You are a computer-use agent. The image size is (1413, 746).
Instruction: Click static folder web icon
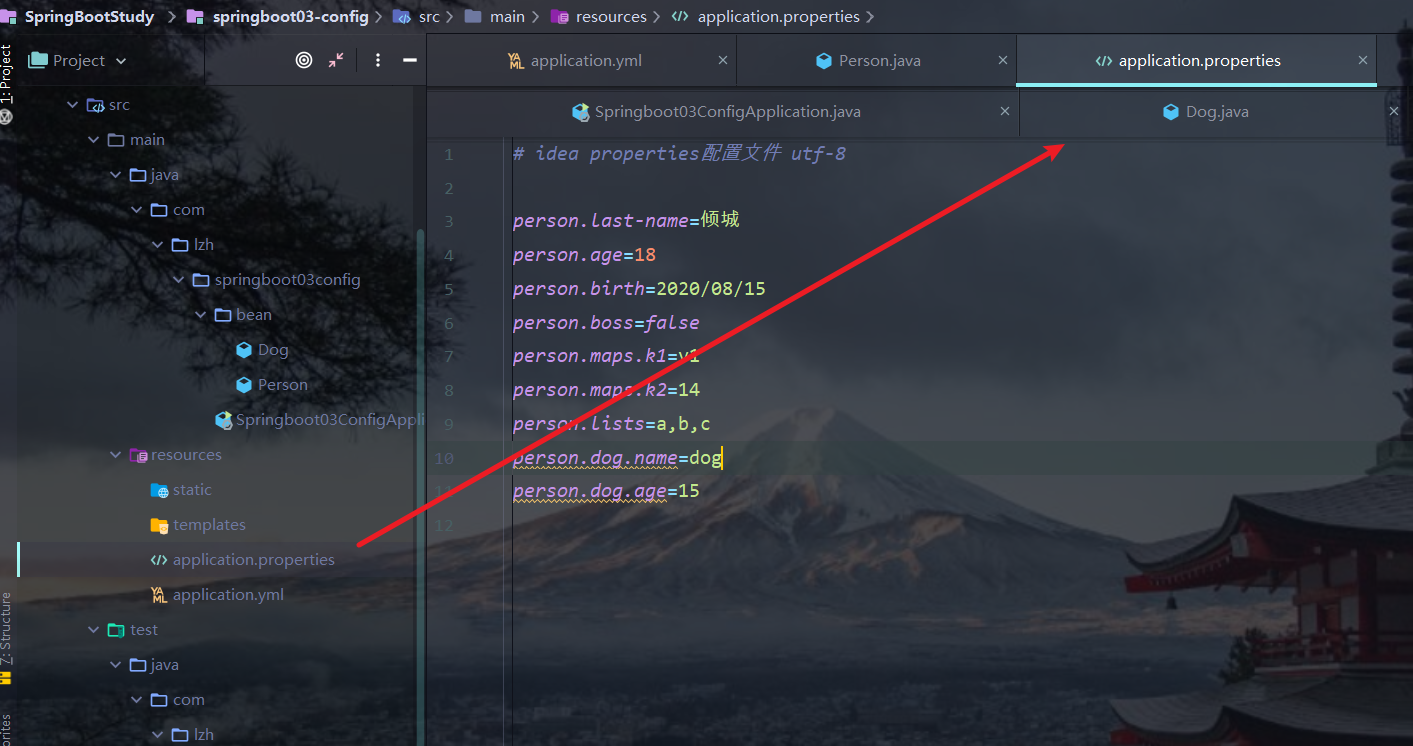click(x=159, y=490)
